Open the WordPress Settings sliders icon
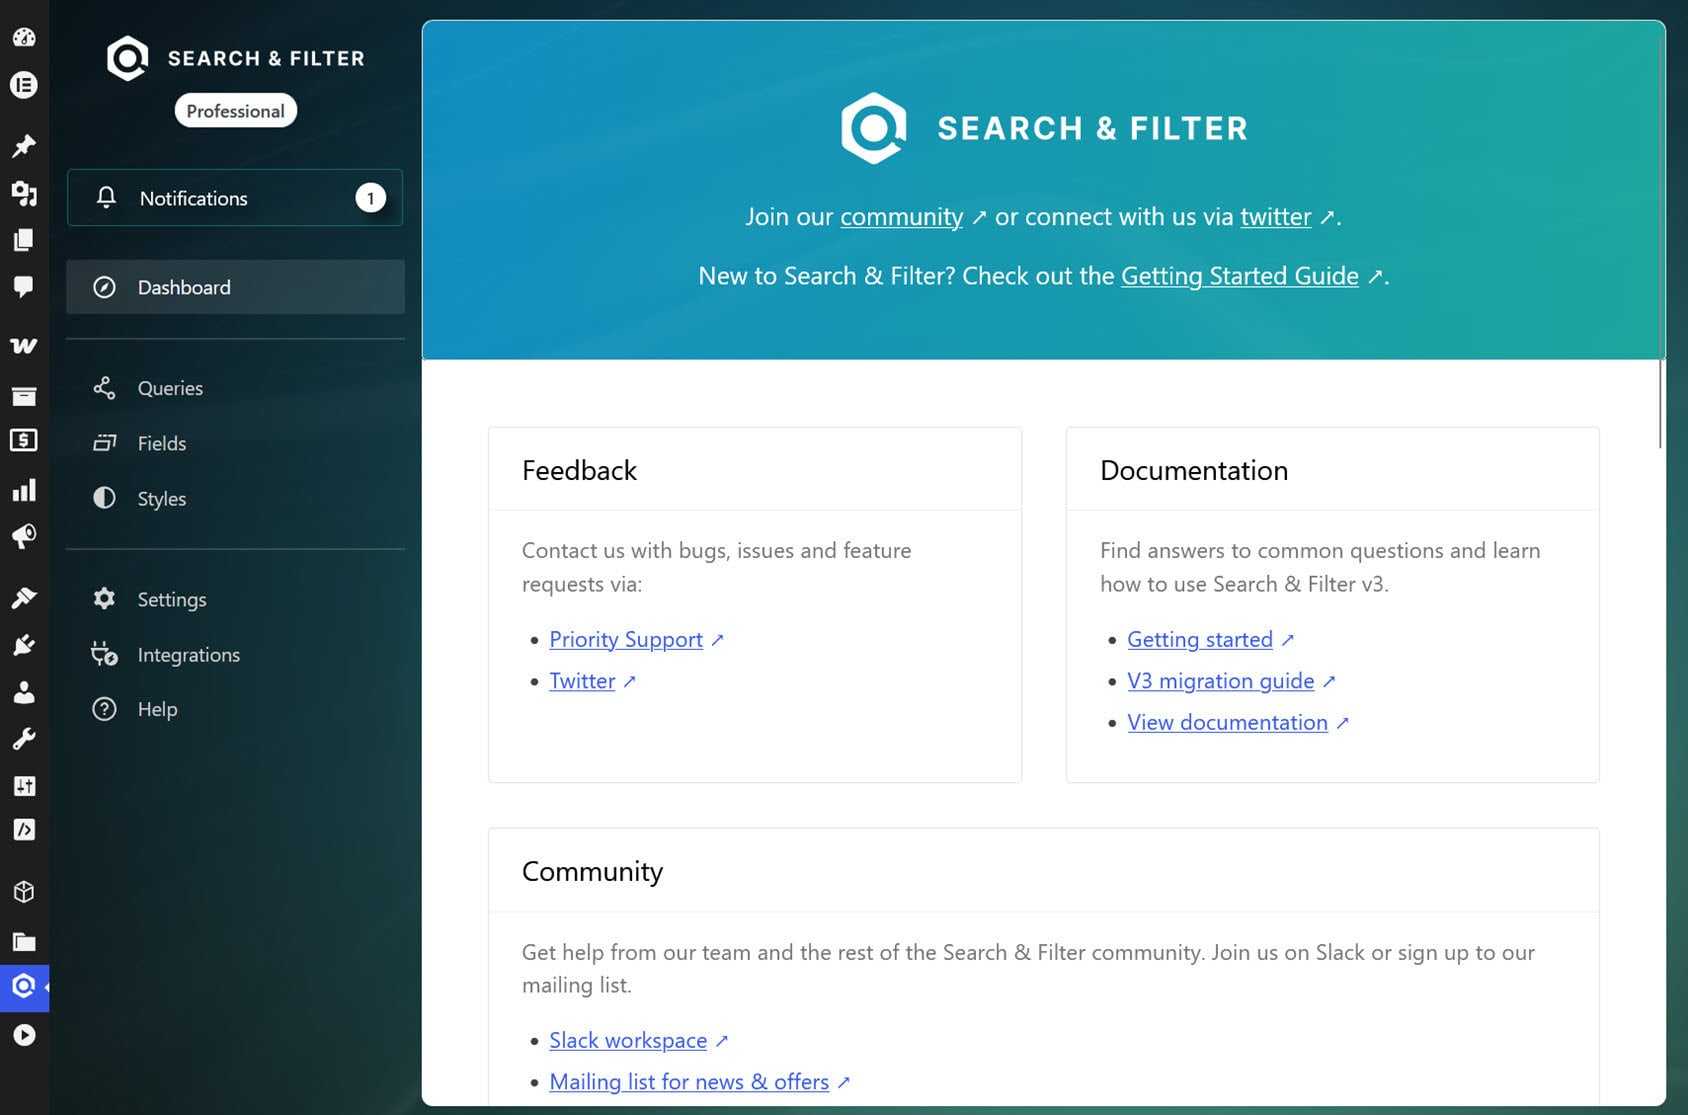The image size is (1688, 1115). pos(24,786)
